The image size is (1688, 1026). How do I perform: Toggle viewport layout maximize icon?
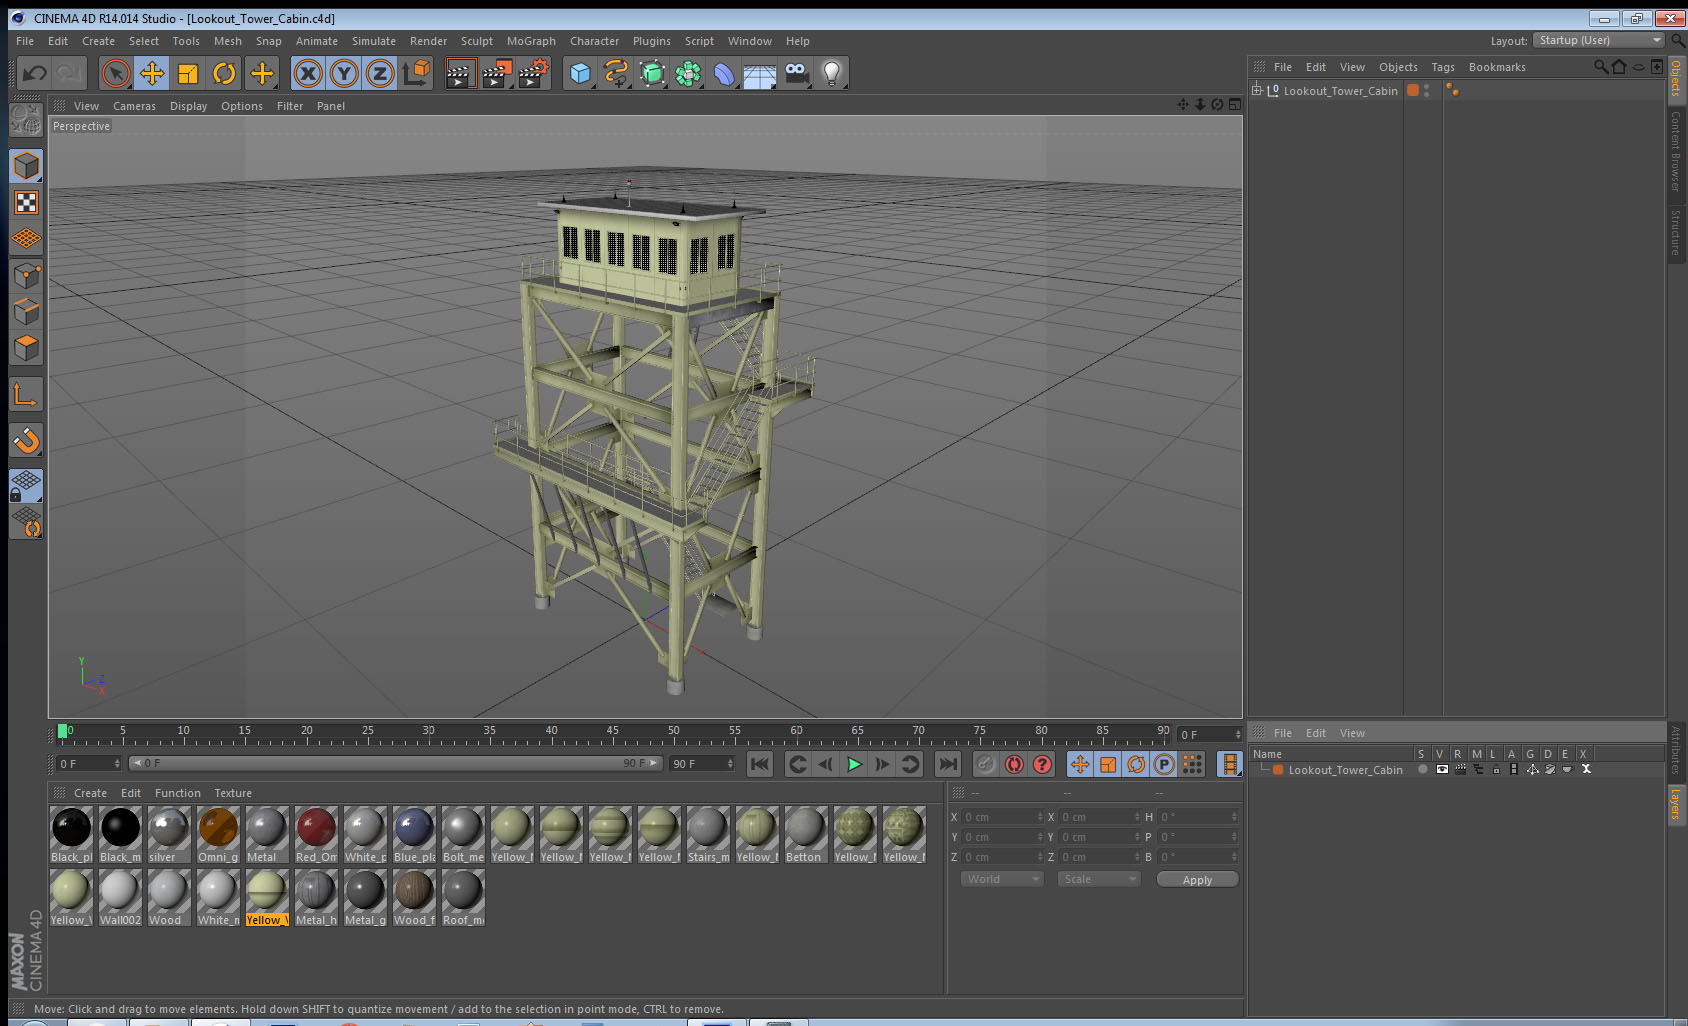[1234, 105]
